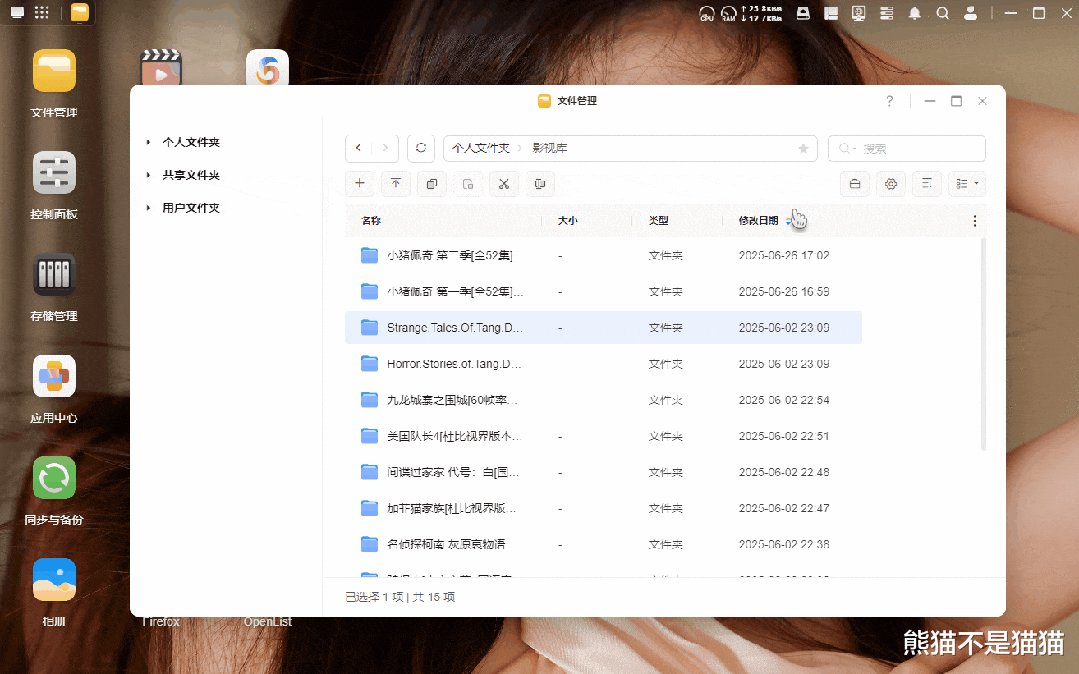Screen dimensions: 1079x674
Task: Click the notification bell in top bar
Action: coord(915,13)
